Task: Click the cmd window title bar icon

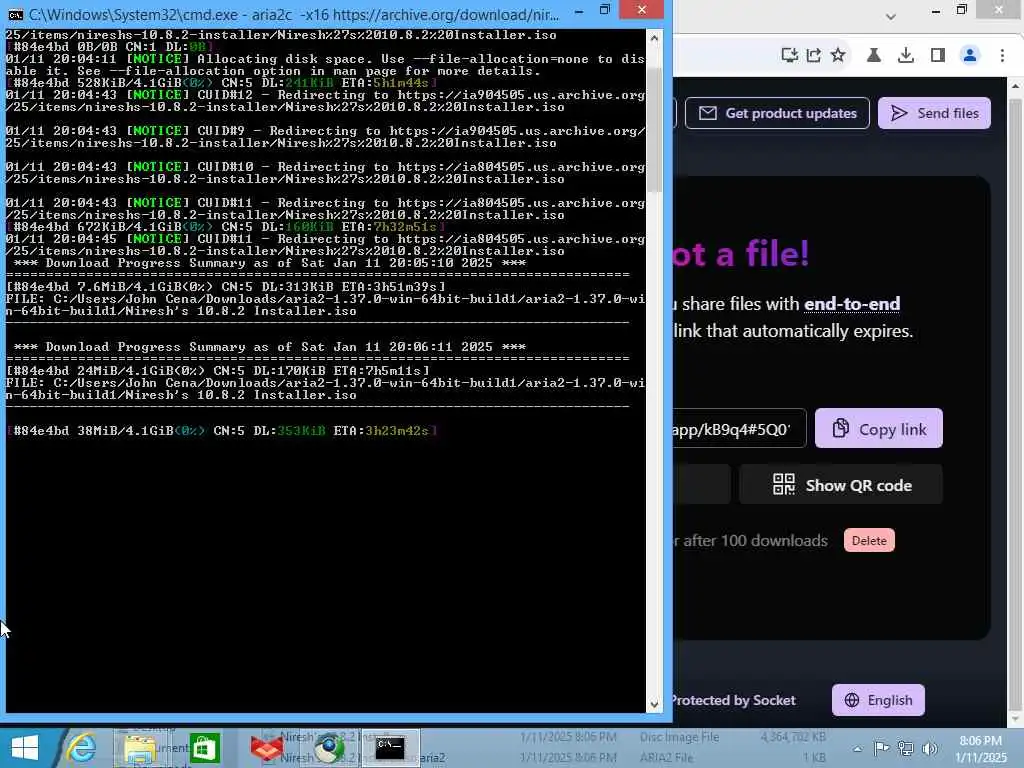Action: click(15, 14)
